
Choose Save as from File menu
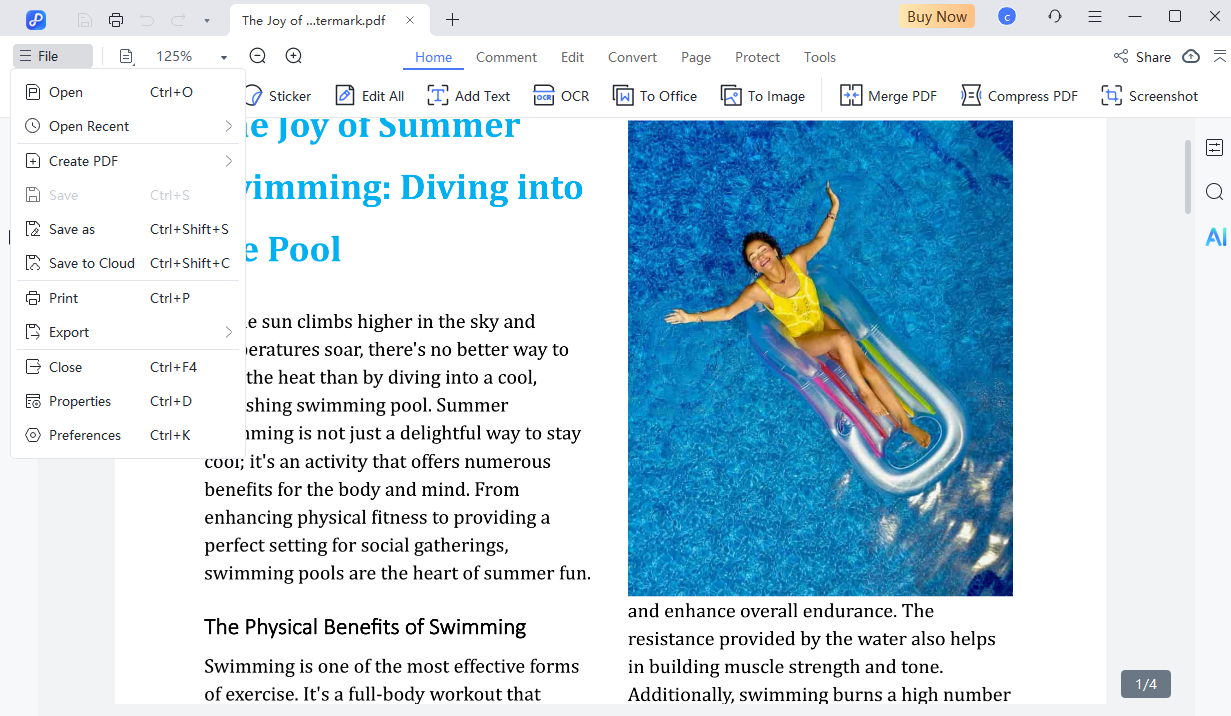72,229
